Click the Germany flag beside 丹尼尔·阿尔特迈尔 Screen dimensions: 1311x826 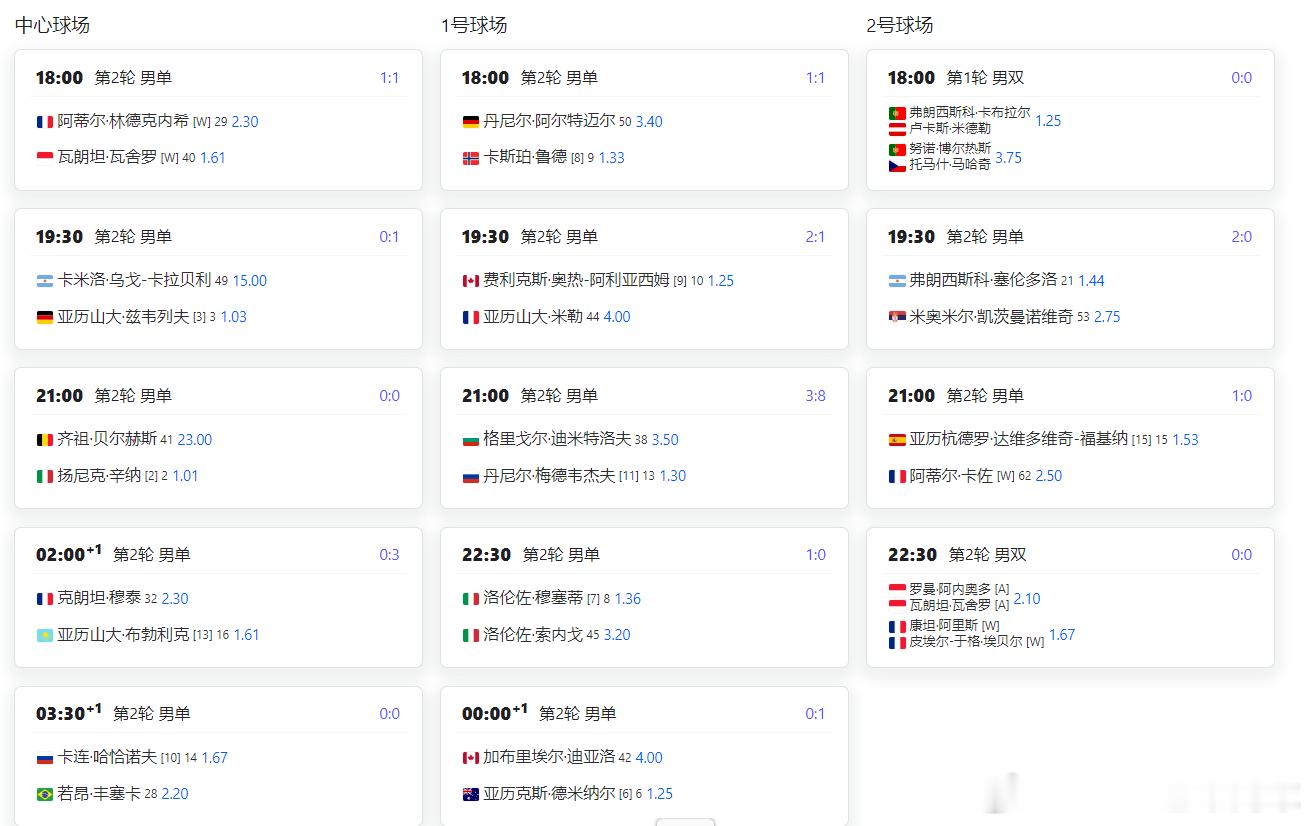pos(471,122)
